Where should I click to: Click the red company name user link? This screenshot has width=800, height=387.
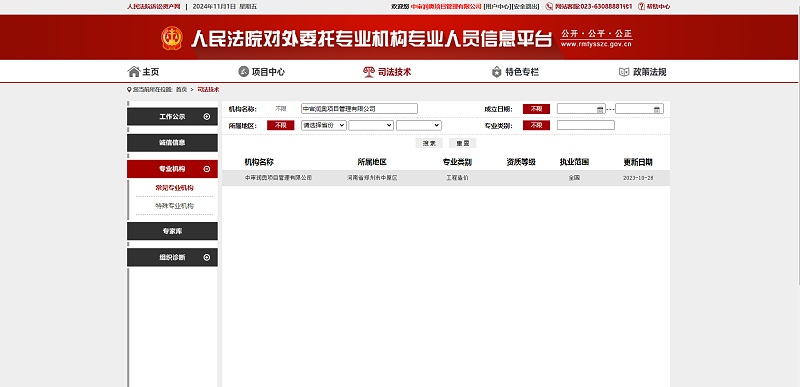446,7
